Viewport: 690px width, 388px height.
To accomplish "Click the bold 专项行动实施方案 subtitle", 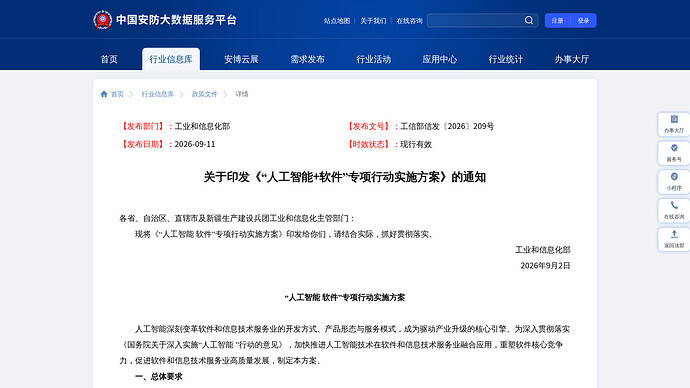I will point(345,297).
